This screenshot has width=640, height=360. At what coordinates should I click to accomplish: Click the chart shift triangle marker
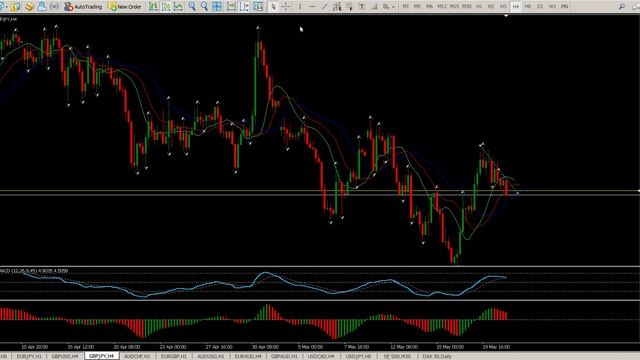click(506, 16)
